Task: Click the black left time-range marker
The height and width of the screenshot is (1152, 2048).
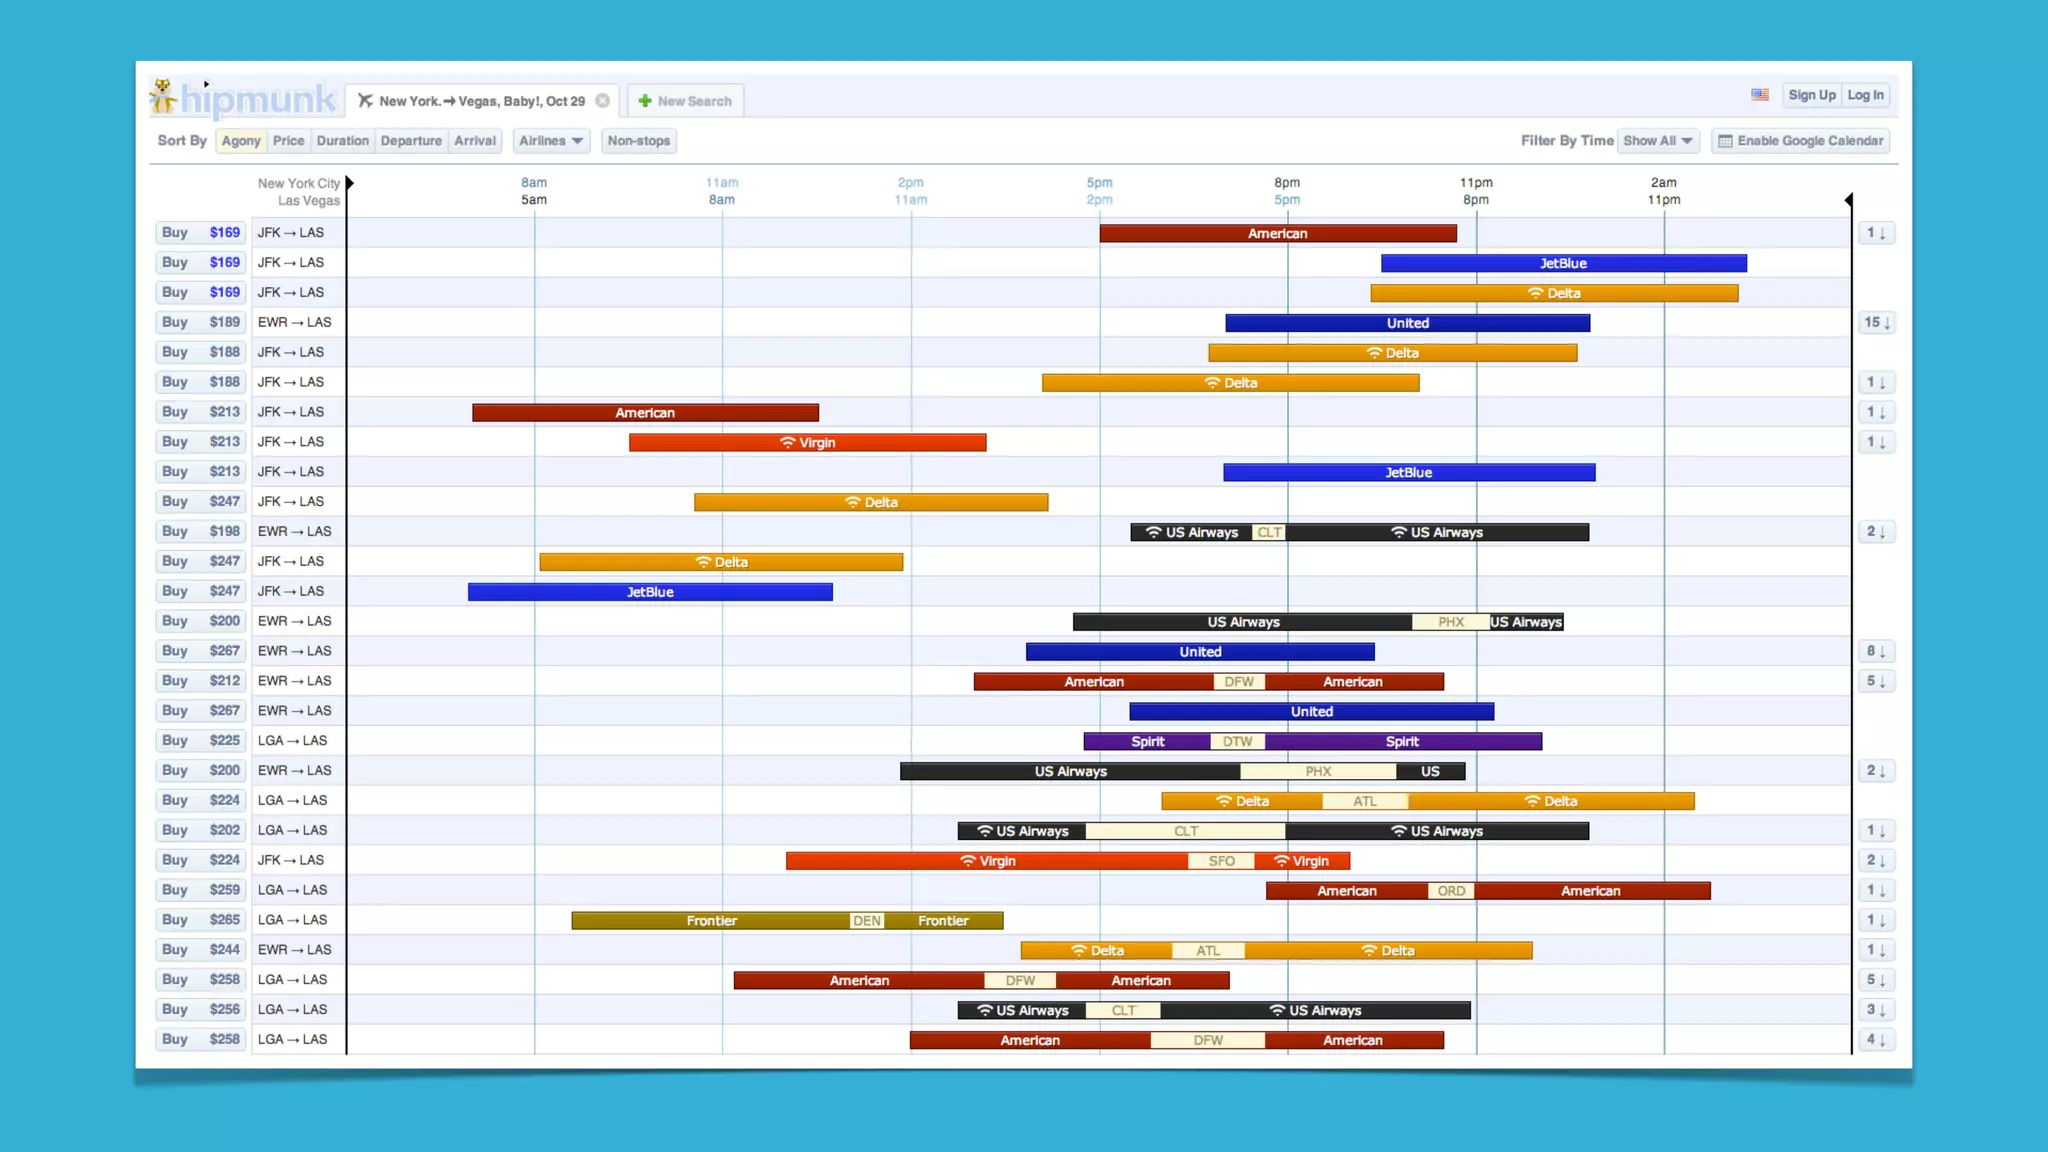Action: (x=349, y=183)
